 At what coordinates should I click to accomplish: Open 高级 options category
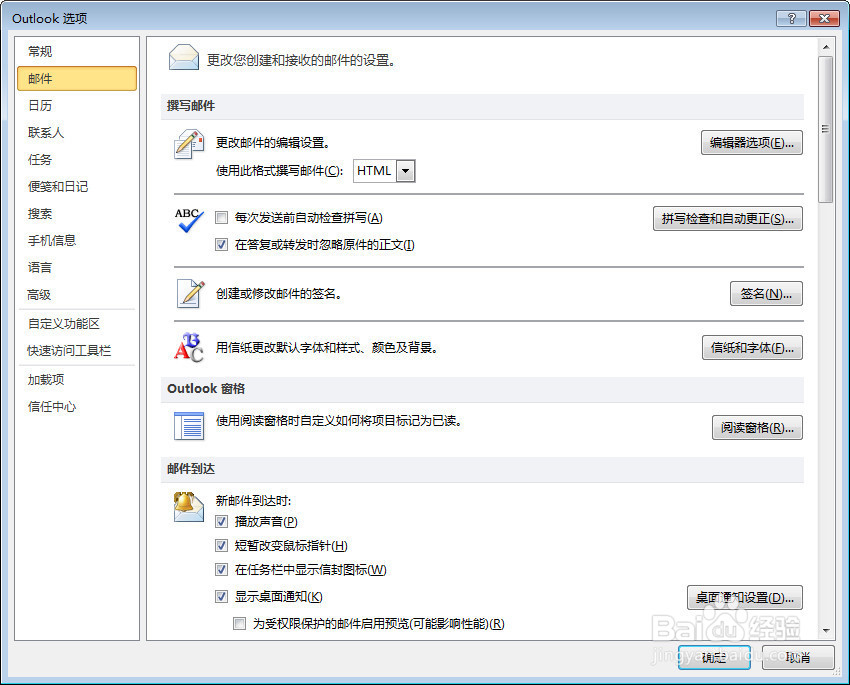pos(77,295)
